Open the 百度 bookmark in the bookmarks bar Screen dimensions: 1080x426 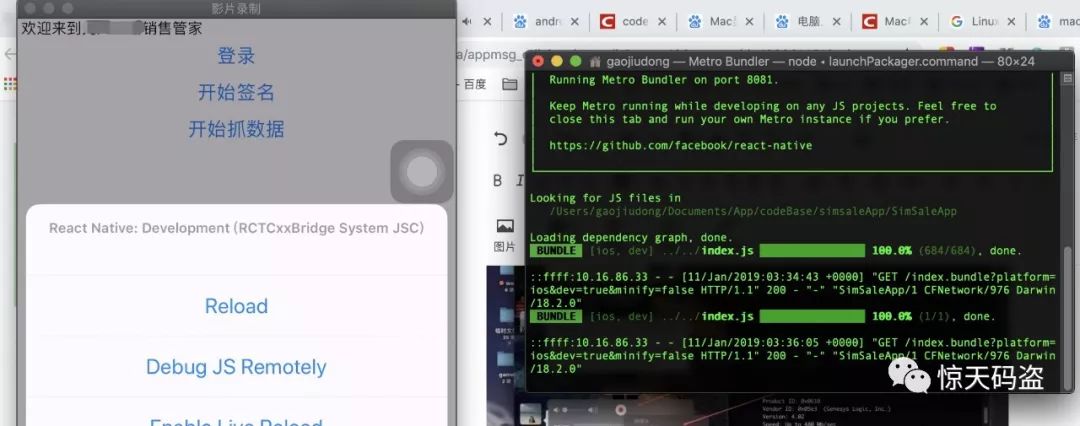click(475, 84)
